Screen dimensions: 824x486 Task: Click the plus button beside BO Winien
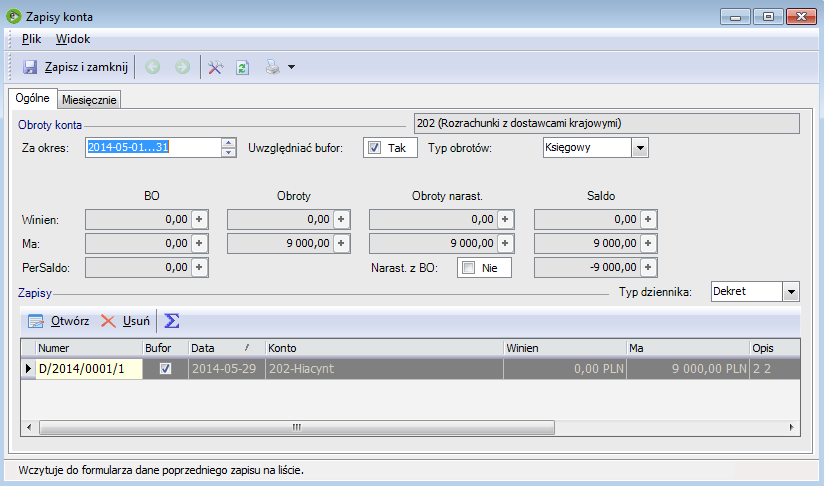click(199, 219)
